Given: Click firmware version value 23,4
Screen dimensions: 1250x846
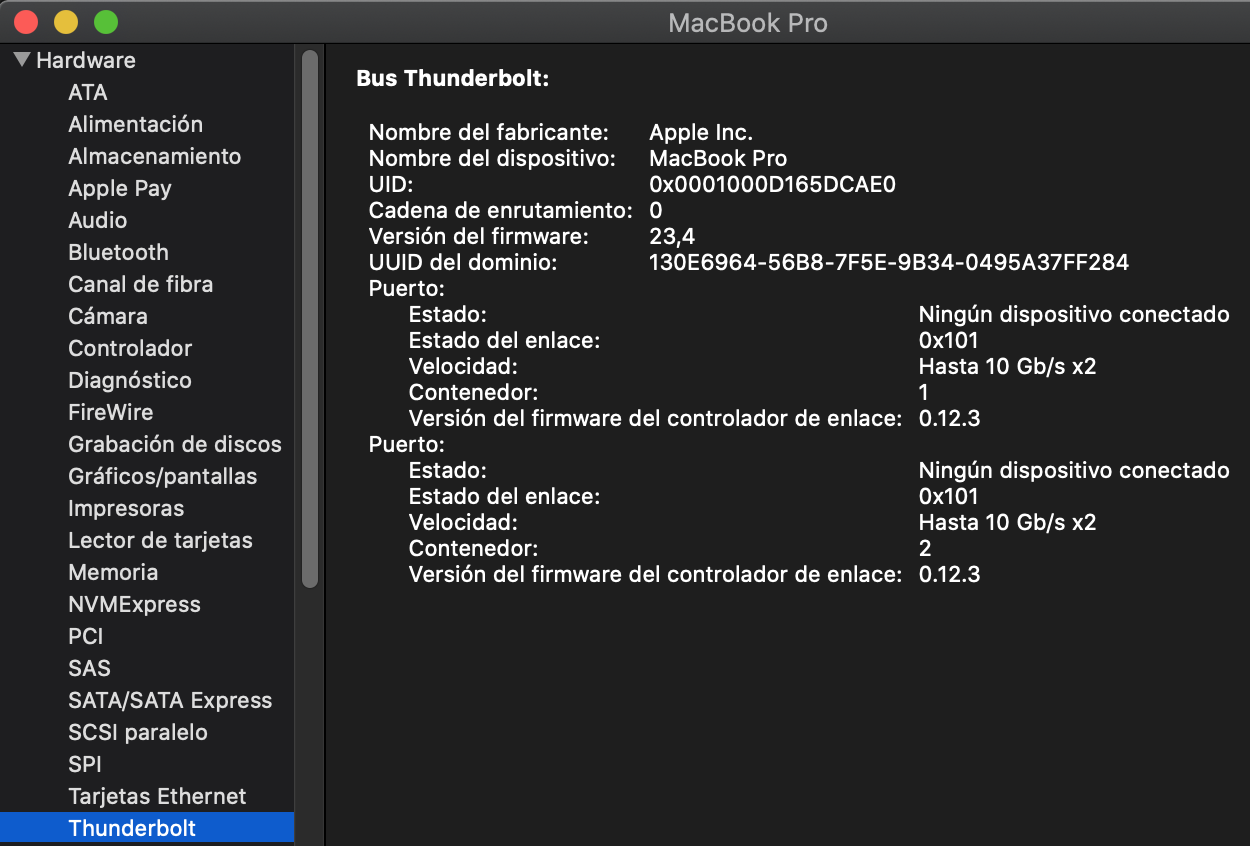Looking at the screenshot, I should 672,236.
